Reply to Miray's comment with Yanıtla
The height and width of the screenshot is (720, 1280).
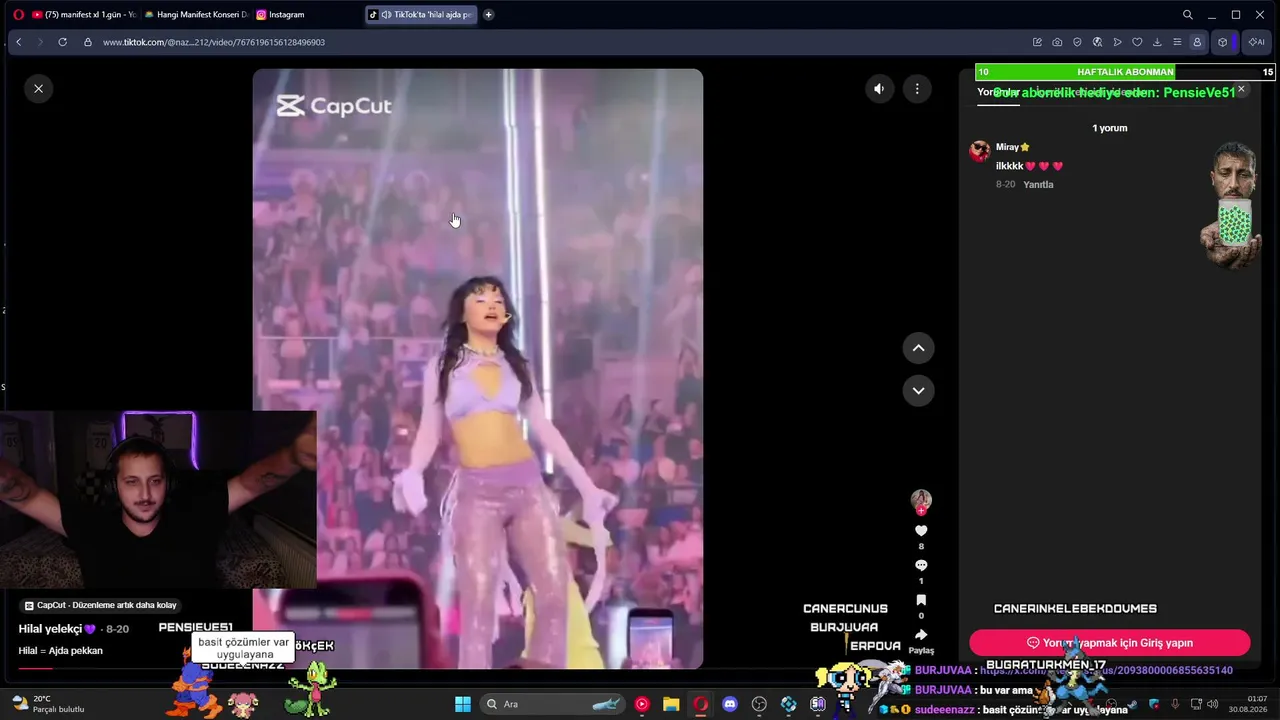pos(1038,185)
